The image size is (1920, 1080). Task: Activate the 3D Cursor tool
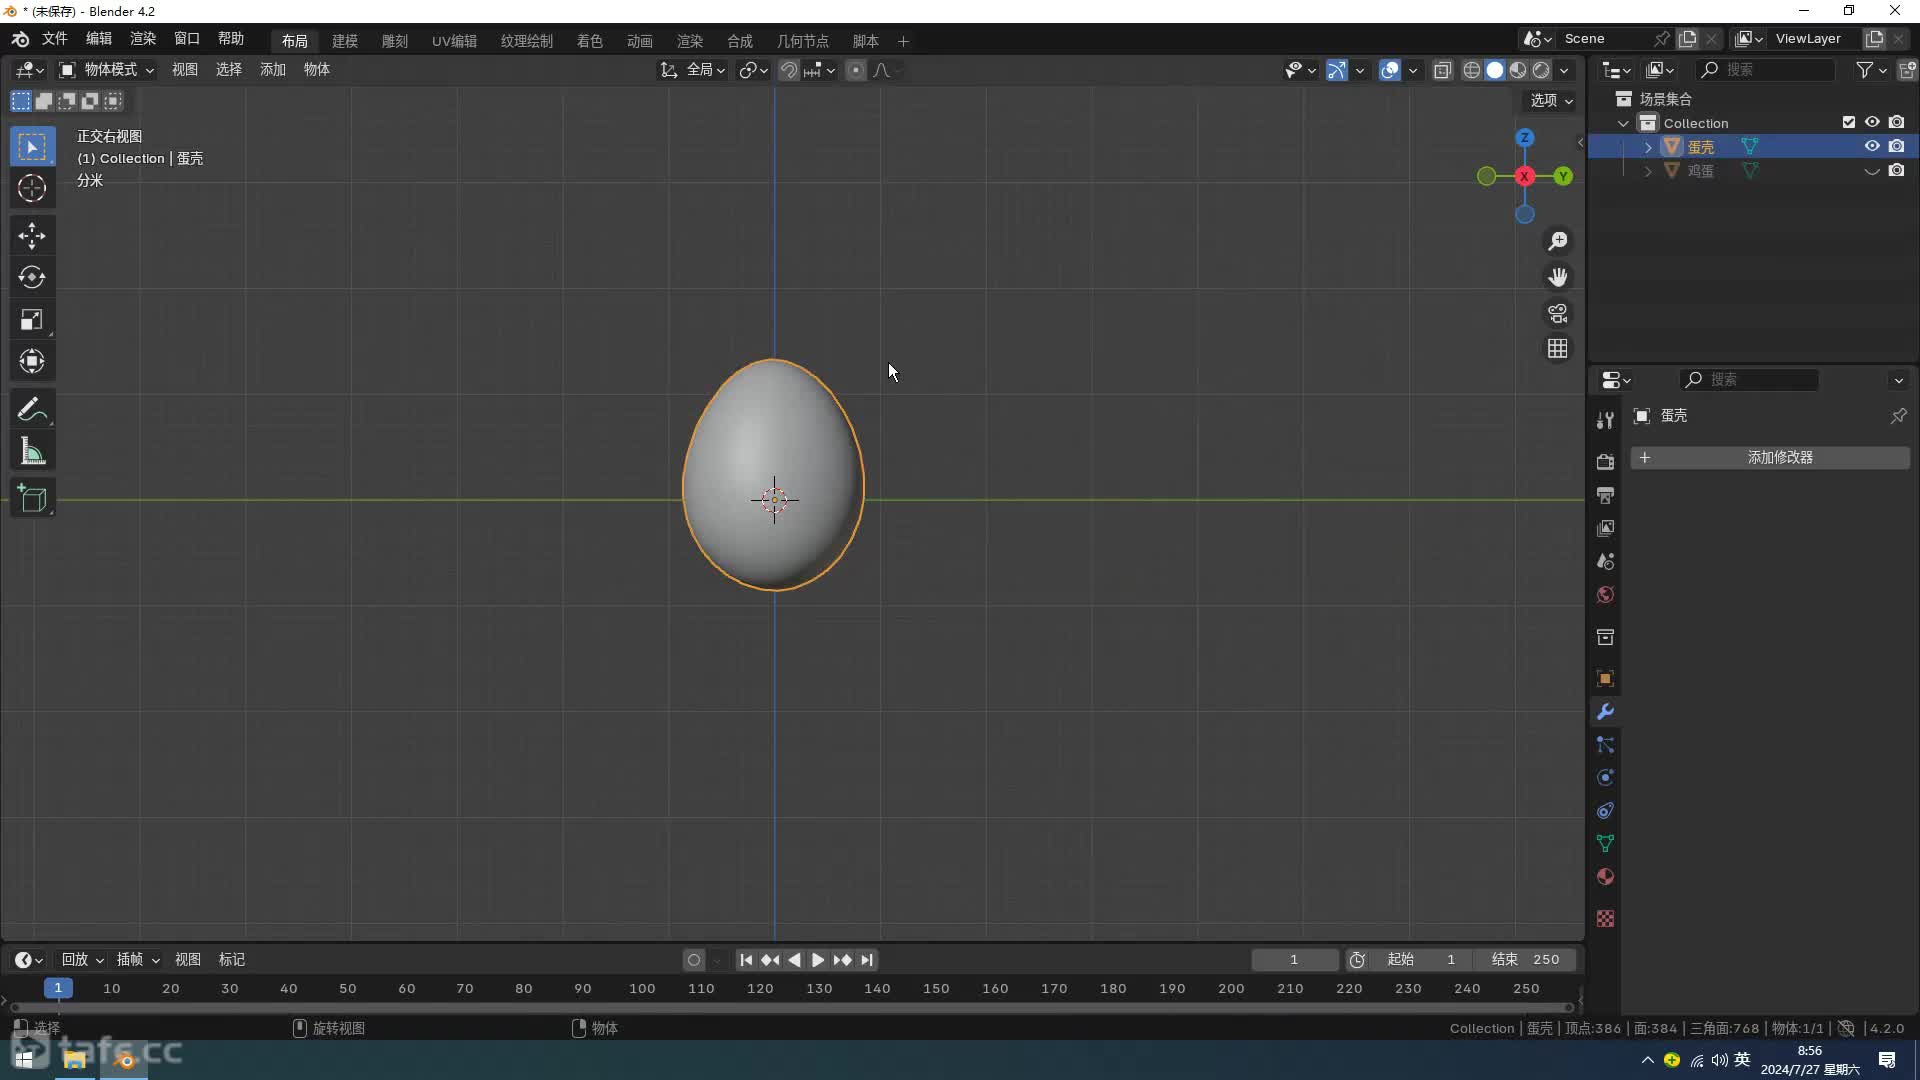[x=32, y=188]
